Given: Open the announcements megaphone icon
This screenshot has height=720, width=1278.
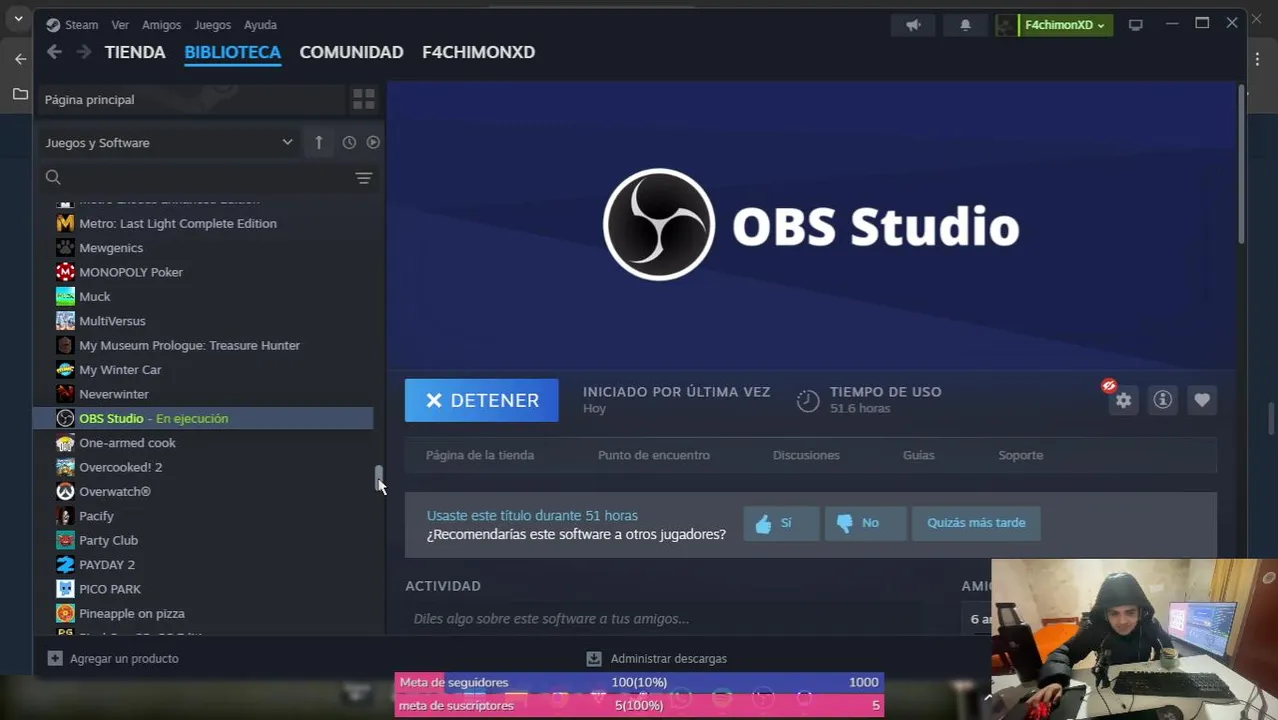Looking at the screenshot, I should click(913, 25).
